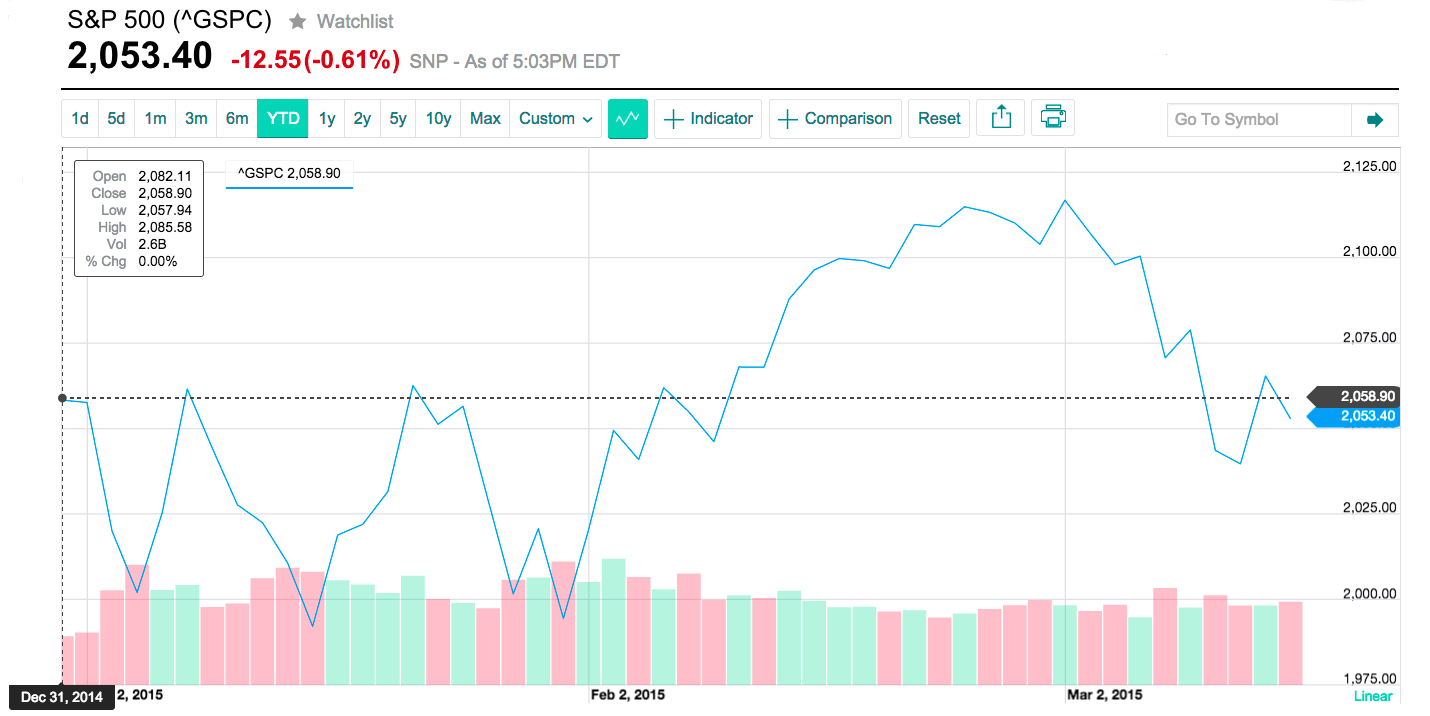
Task: Select the 1d range tab
Action: (x=80, y=118)
